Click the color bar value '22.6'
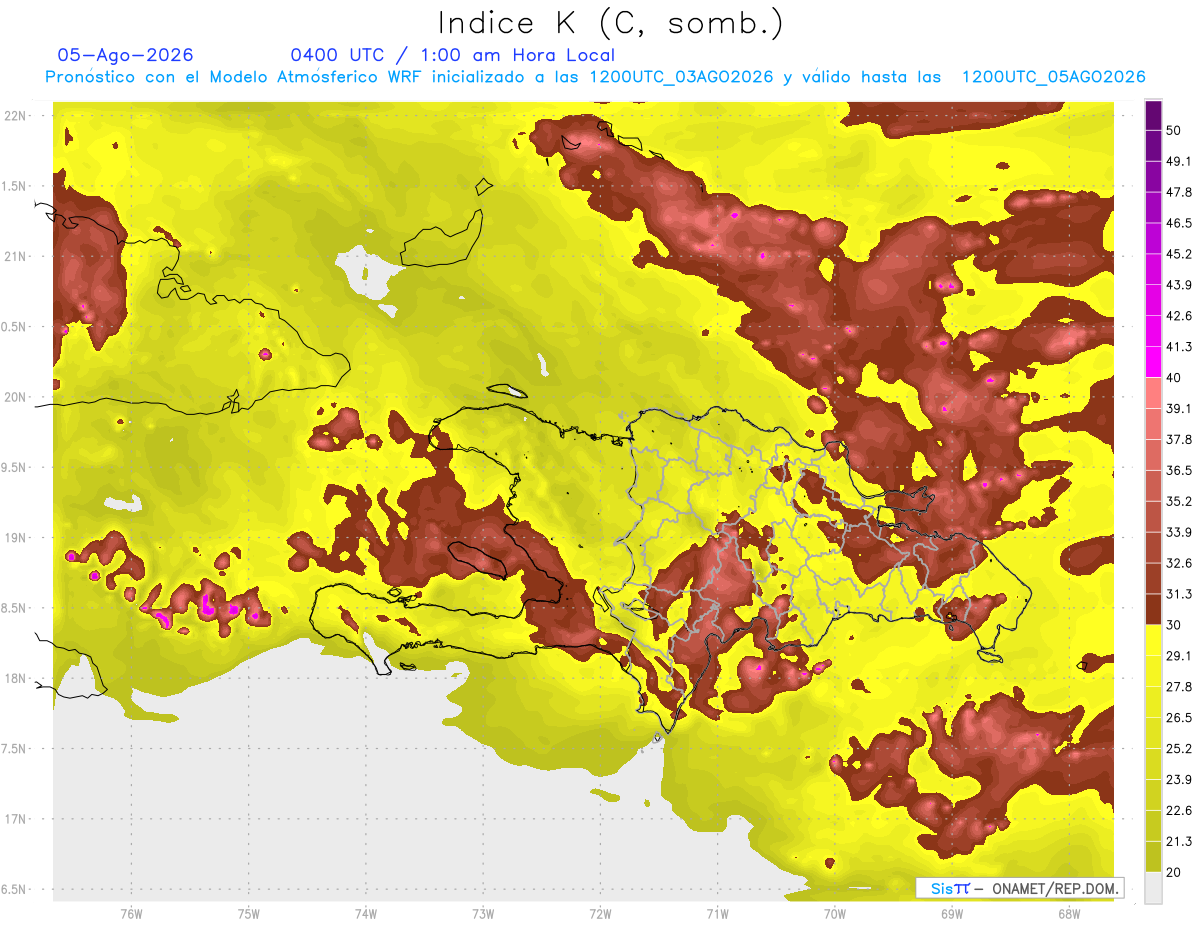This screenshot has width=1200, height=927. [x=1179, y=811]
